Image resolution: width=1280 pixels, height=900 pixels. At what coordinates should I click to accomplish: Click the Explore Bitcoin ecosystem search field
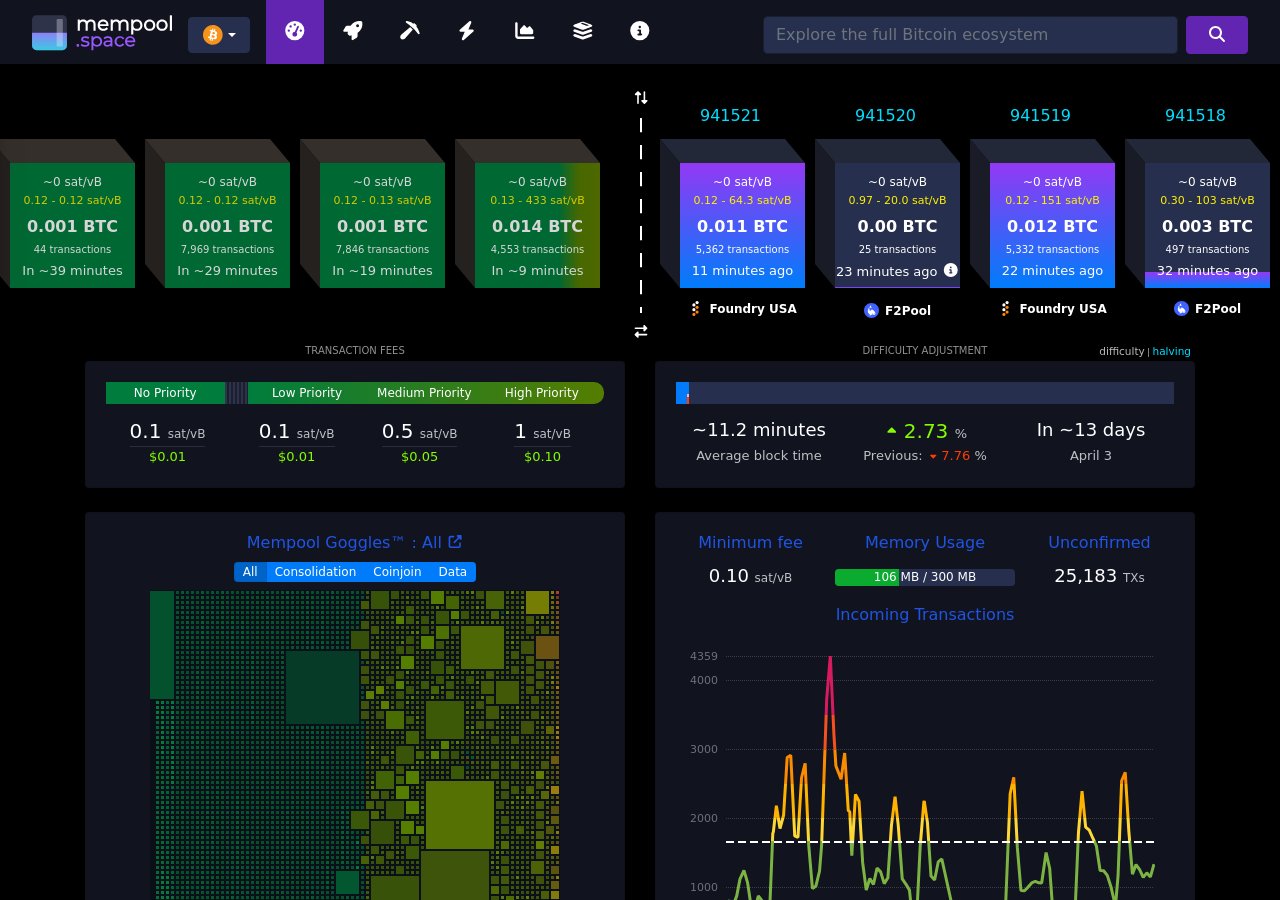(970, 35)
